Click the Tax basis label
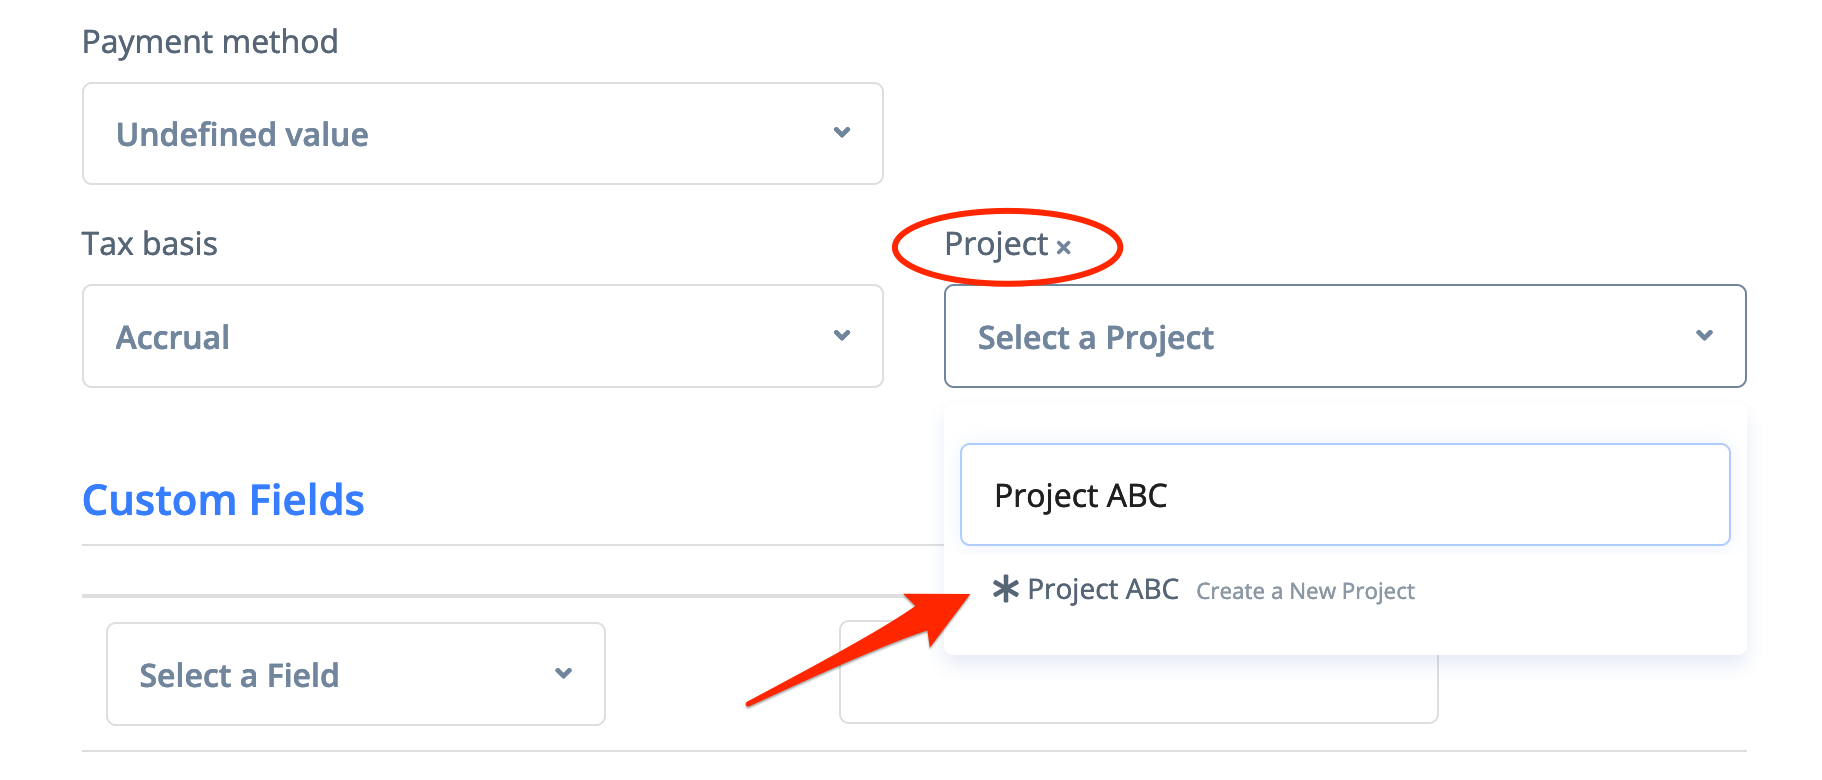The width and height of the screenshot is (1822, 780). (150, 244)
